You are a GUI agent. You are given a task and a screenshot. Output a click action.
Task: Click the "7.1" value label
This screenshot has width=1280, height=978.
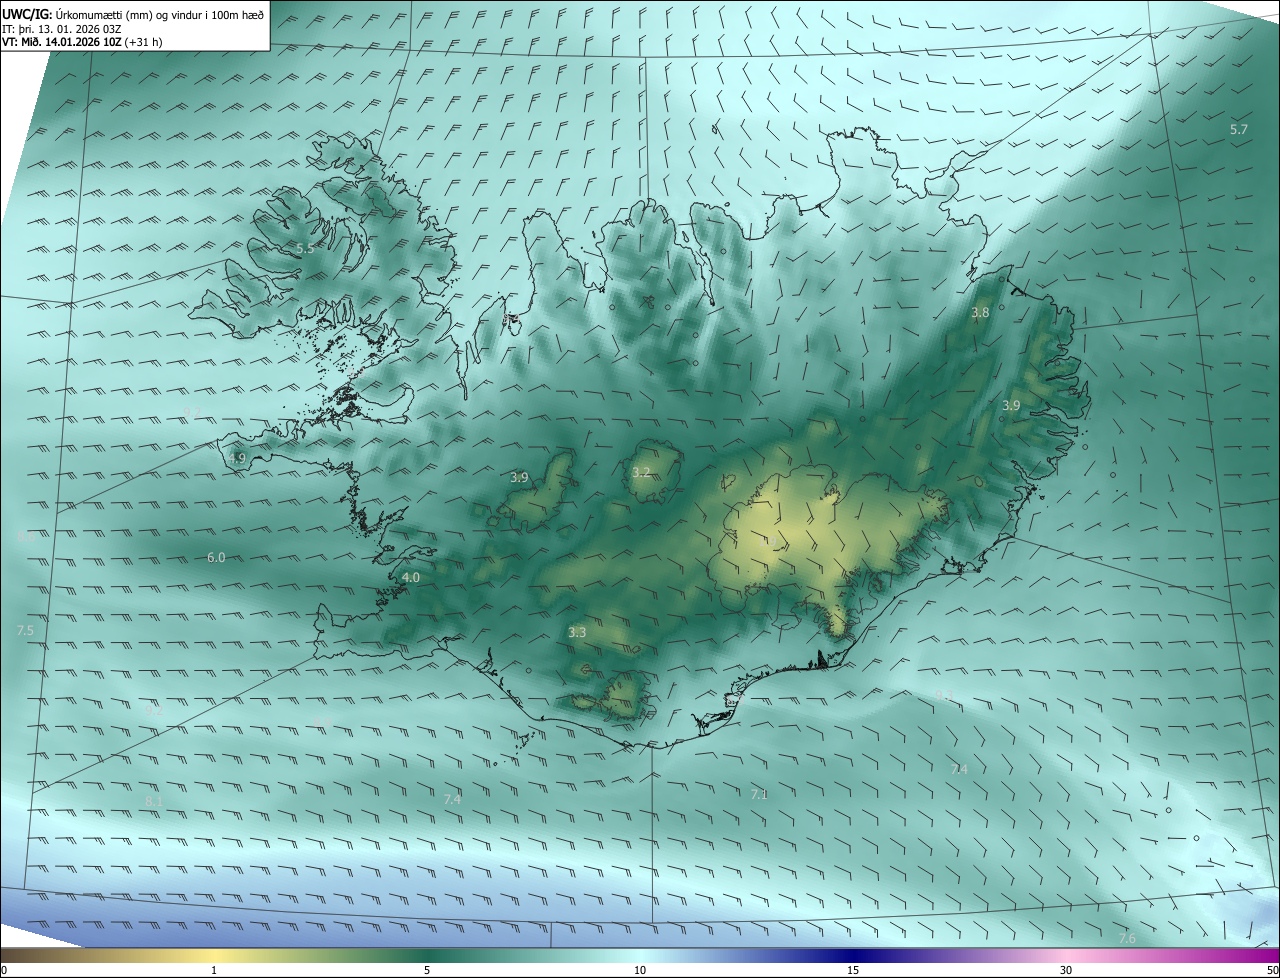(759, 794)
